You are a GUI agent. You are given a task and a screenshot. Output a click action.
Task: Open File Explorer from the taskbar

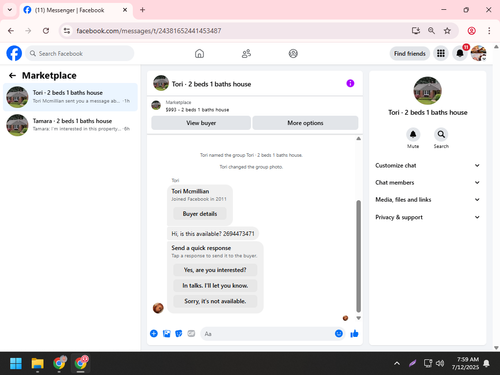tap(37, 363)
